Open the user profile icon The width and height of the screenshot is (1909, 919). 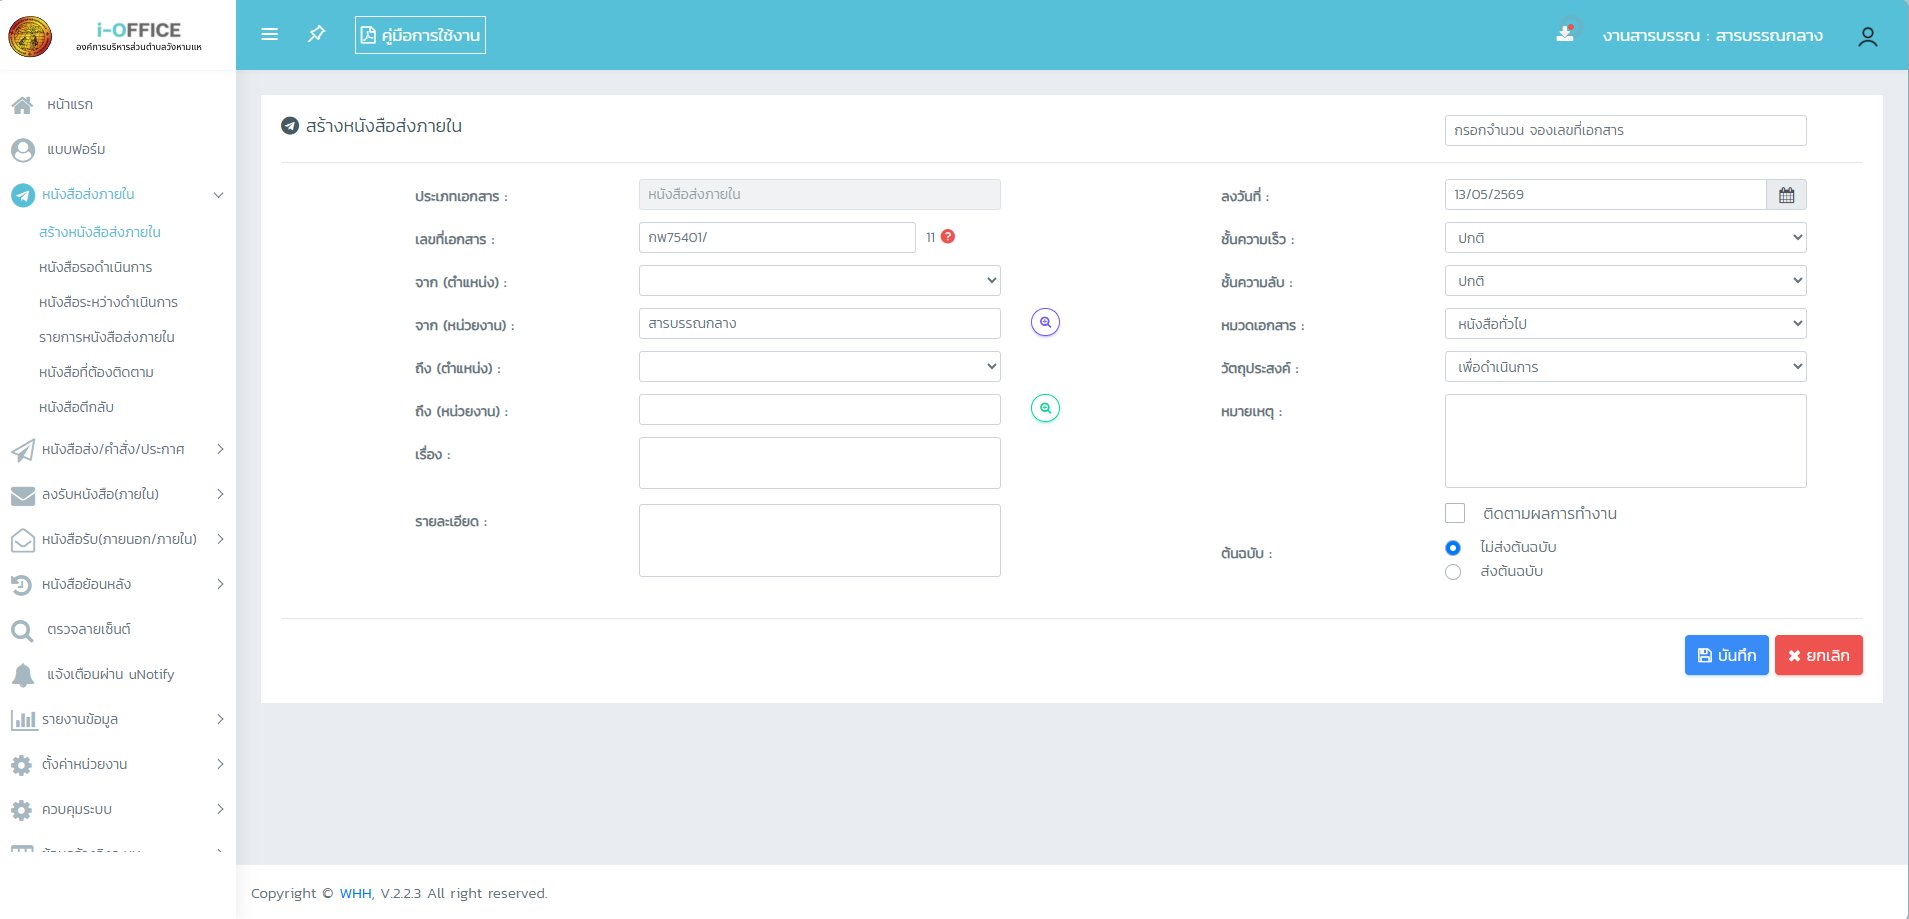tap(1867, 37)
